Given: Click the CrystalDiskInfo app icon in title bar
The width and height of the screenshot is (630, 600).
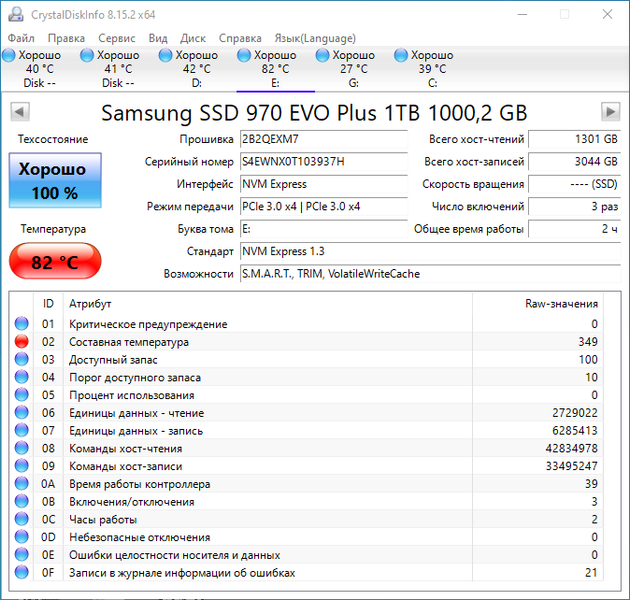Looking at the screenshot, I should pos(16,14).
